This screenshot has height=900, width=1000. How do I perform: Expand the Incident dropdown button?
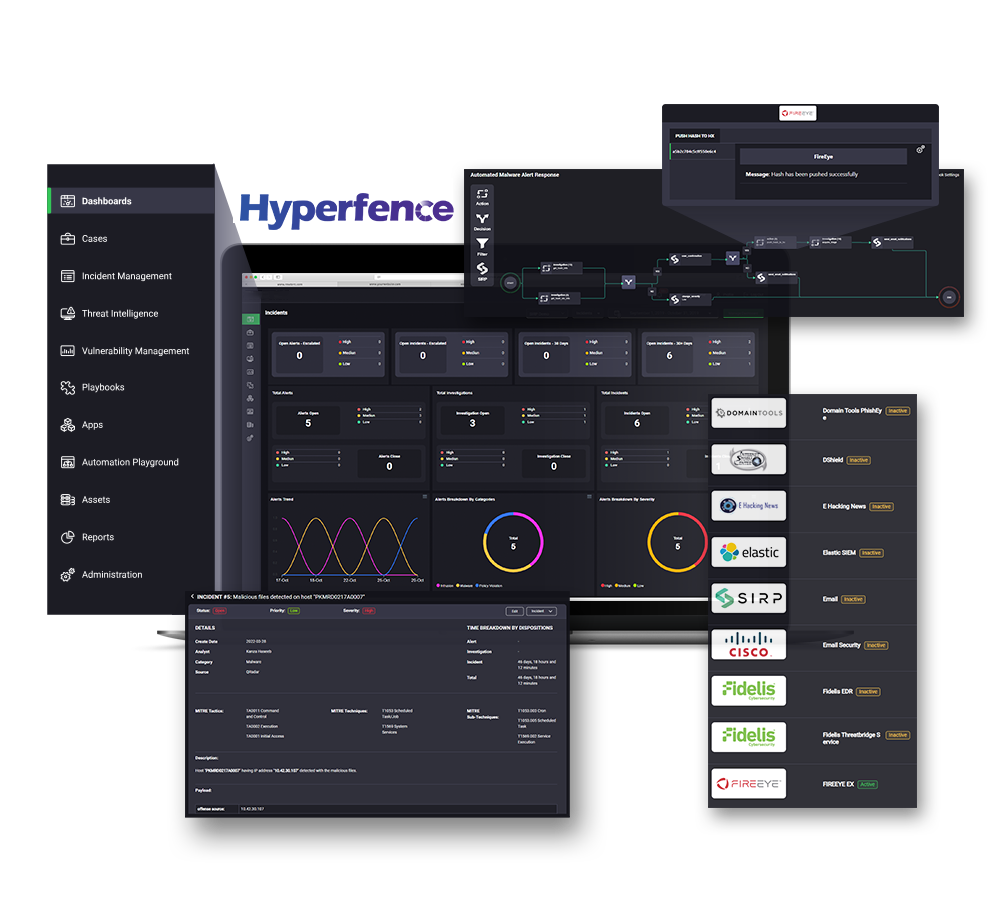(x=543, y=610)
